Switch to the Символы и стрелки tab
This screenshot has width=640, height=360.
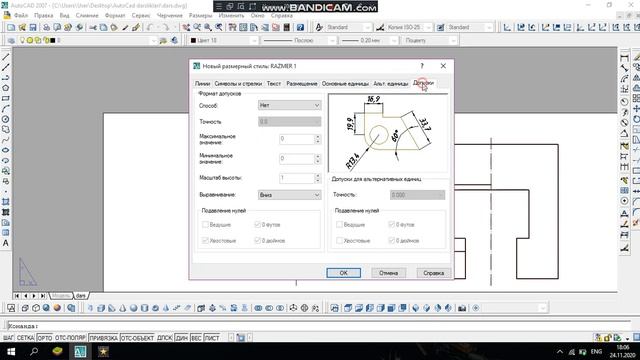coord(238,83)
